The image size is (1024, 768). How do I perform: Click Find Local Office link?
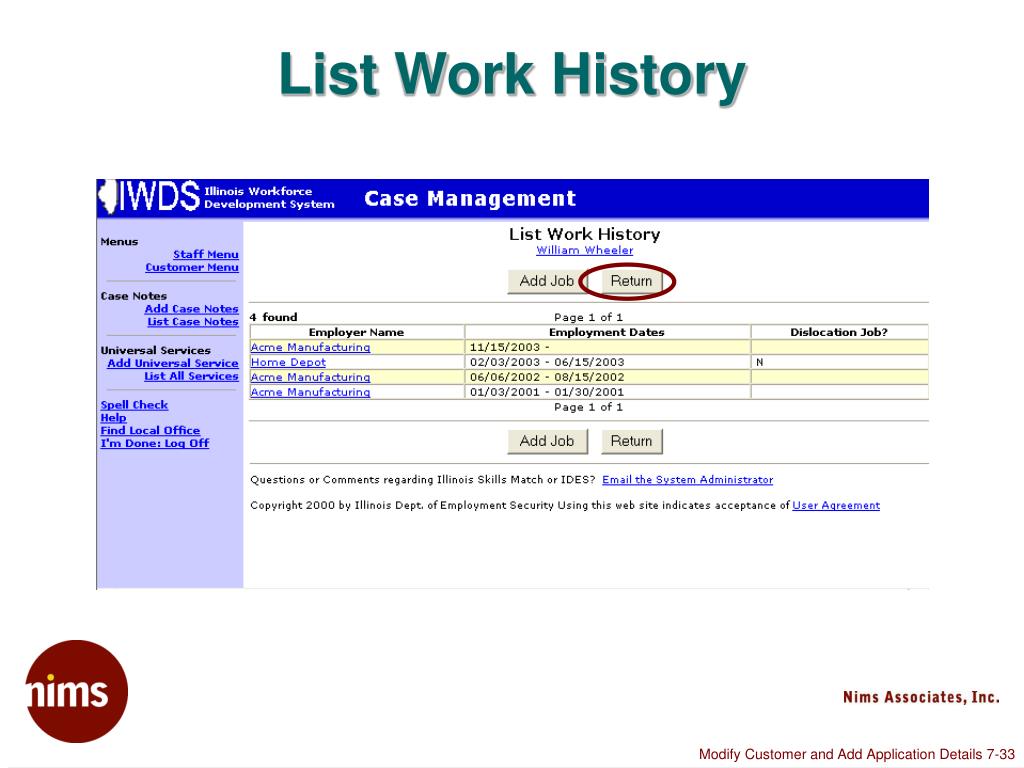150,430
